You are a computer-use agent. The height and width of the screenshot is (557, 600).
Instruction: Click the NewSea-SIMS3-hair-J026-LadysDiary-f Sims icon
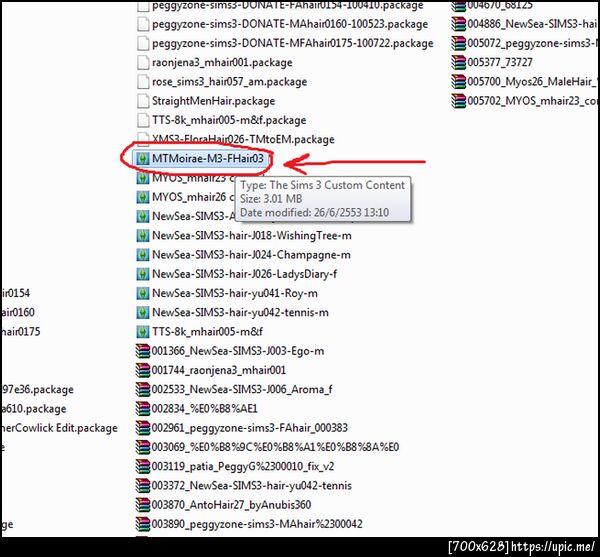click(143, 274)
